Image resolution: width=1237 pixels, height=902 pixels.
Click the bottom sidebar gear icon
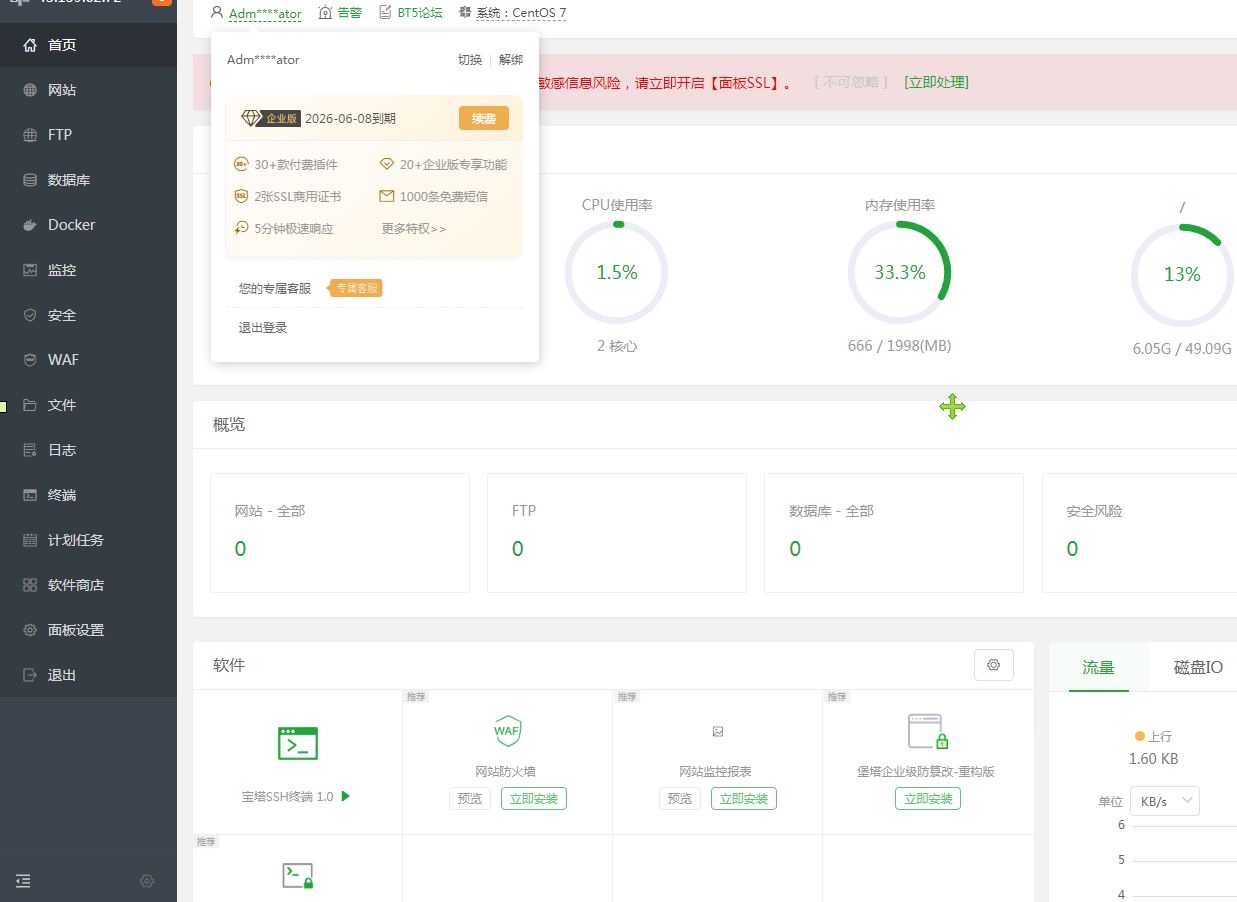(x=147, y=881)
